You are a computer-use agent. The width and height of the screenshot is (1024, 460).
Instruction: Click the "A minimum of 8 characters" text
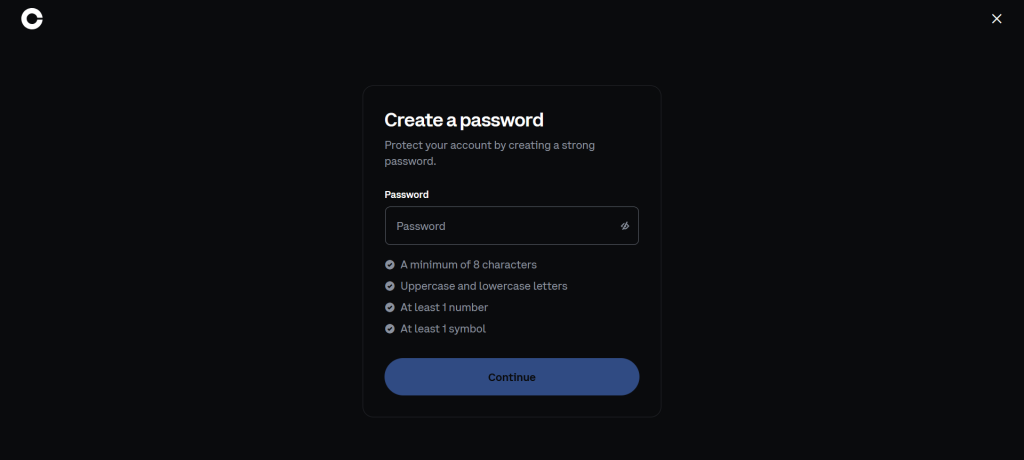pyautogui.click(x=468, y=265)
